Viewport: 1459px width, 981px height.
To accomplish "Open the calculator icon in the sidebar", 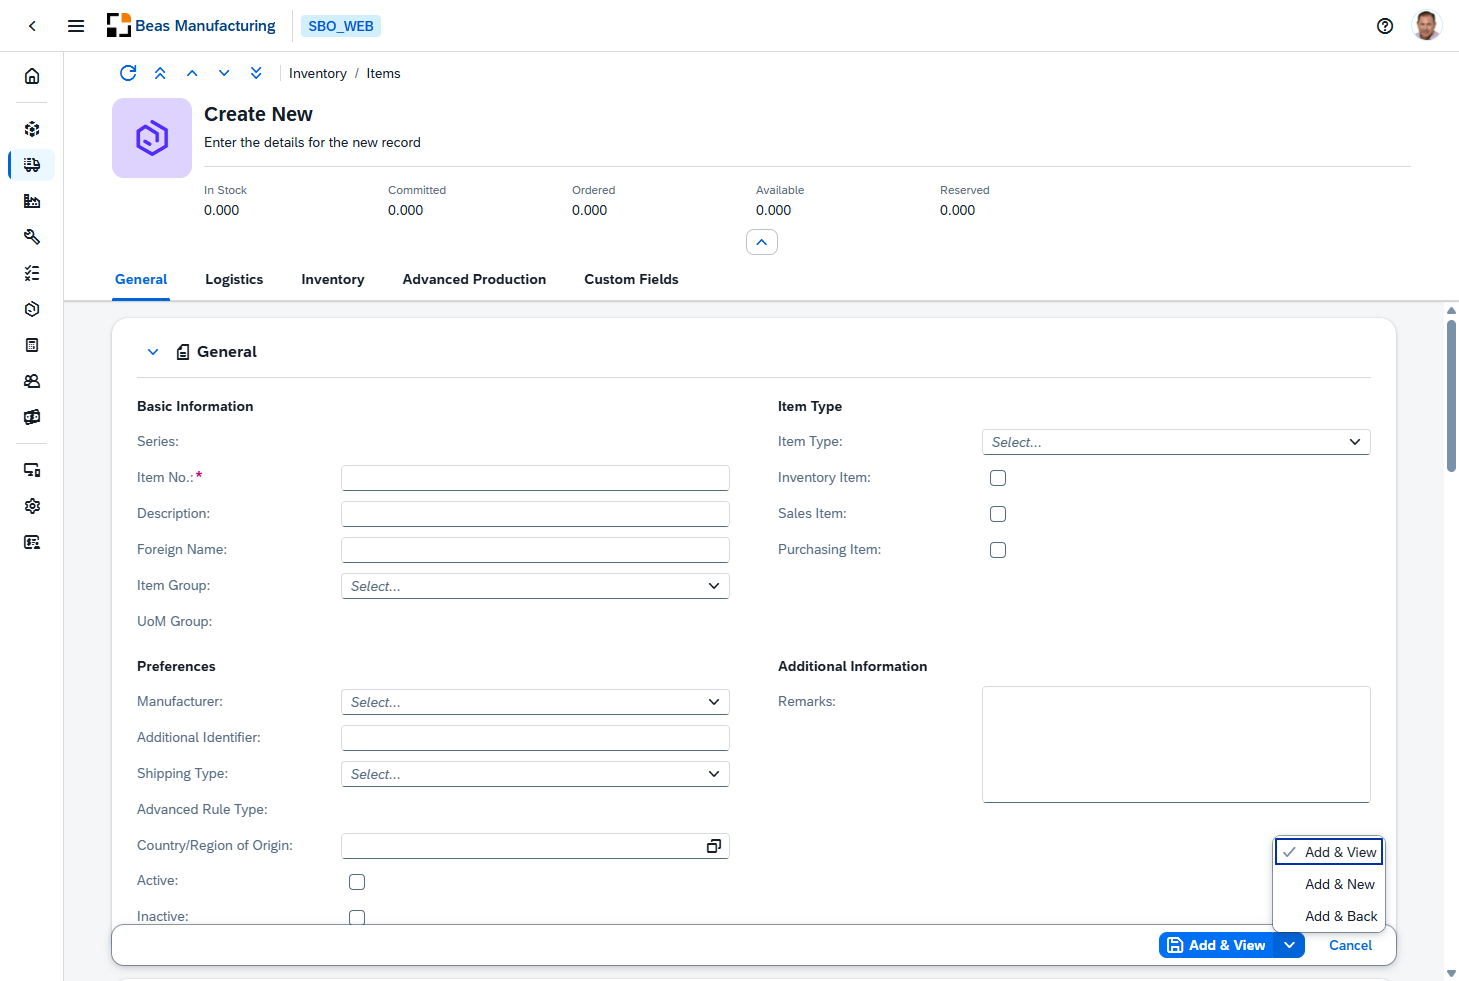I will [32, 345].
